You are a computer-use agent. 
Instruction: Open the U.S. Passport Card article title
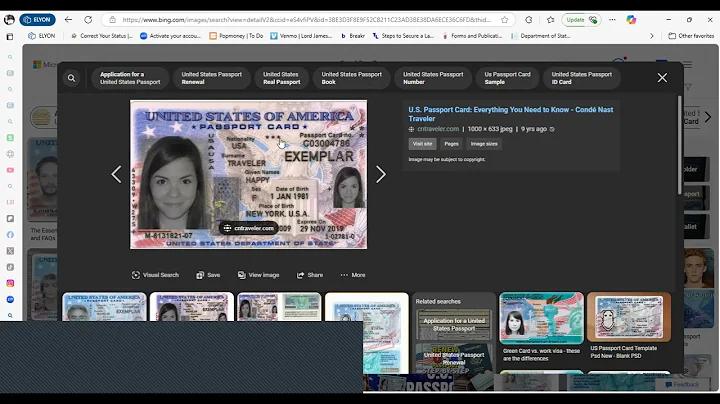[x=511, y=114]
